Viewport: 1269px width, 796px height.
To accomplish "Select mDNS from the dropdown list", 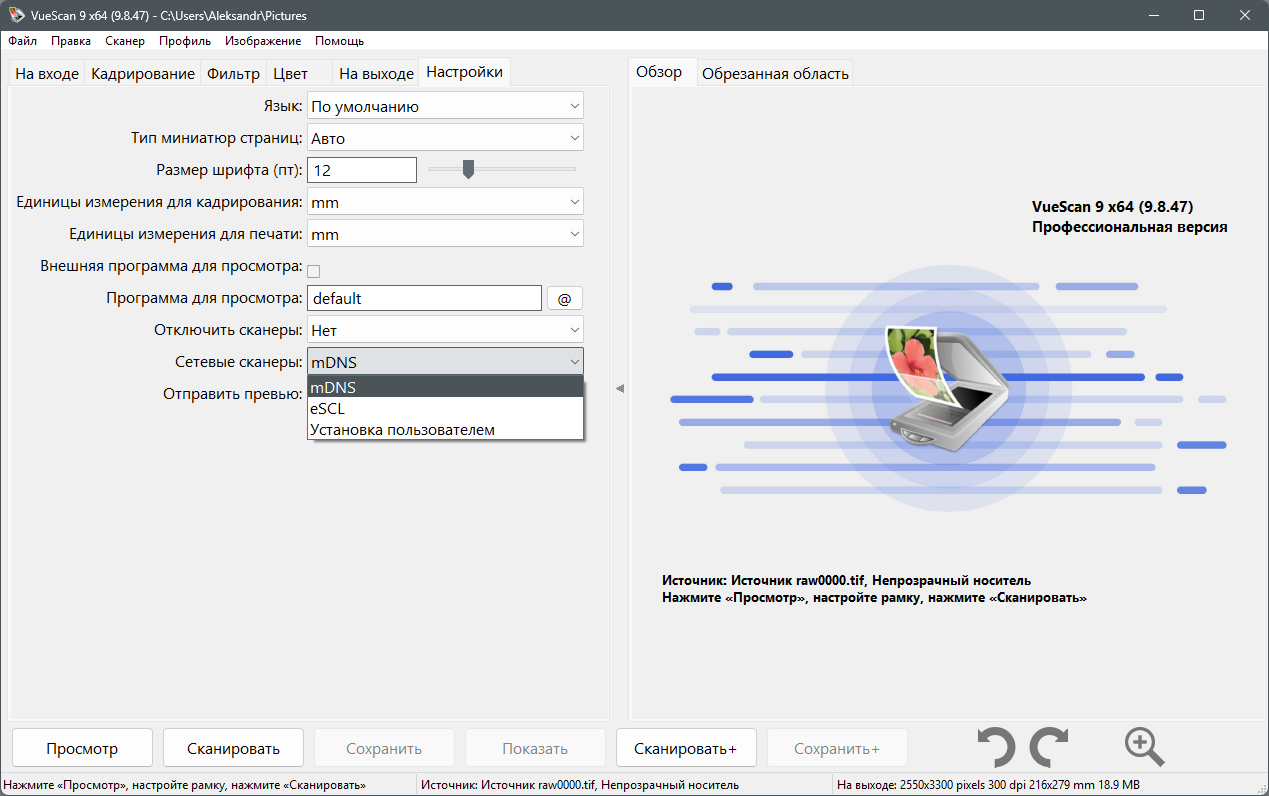I will pyautogui.click(x=445, y=387).
